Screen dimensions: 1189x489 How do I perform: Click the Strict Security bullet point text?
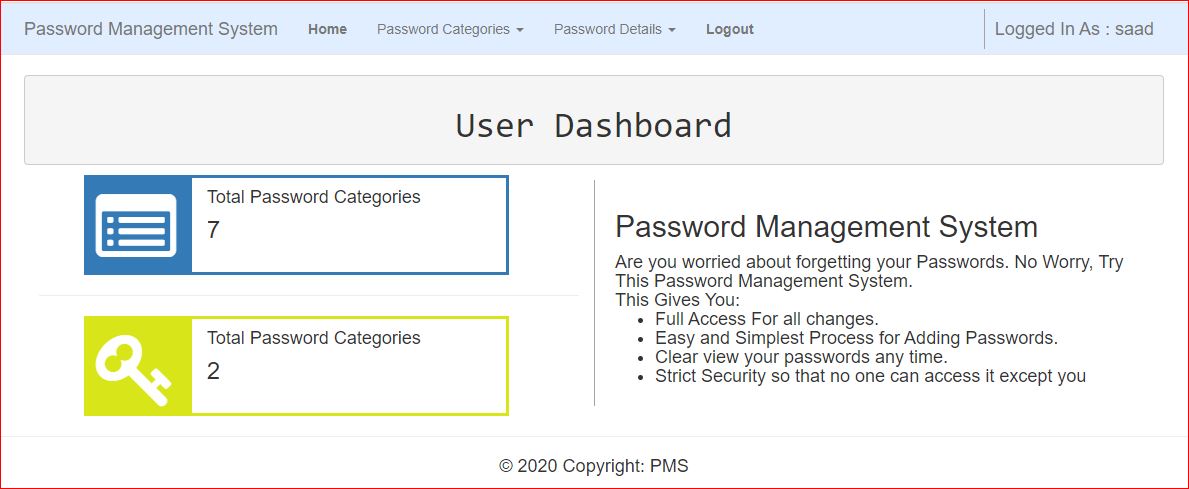(871, 376)
